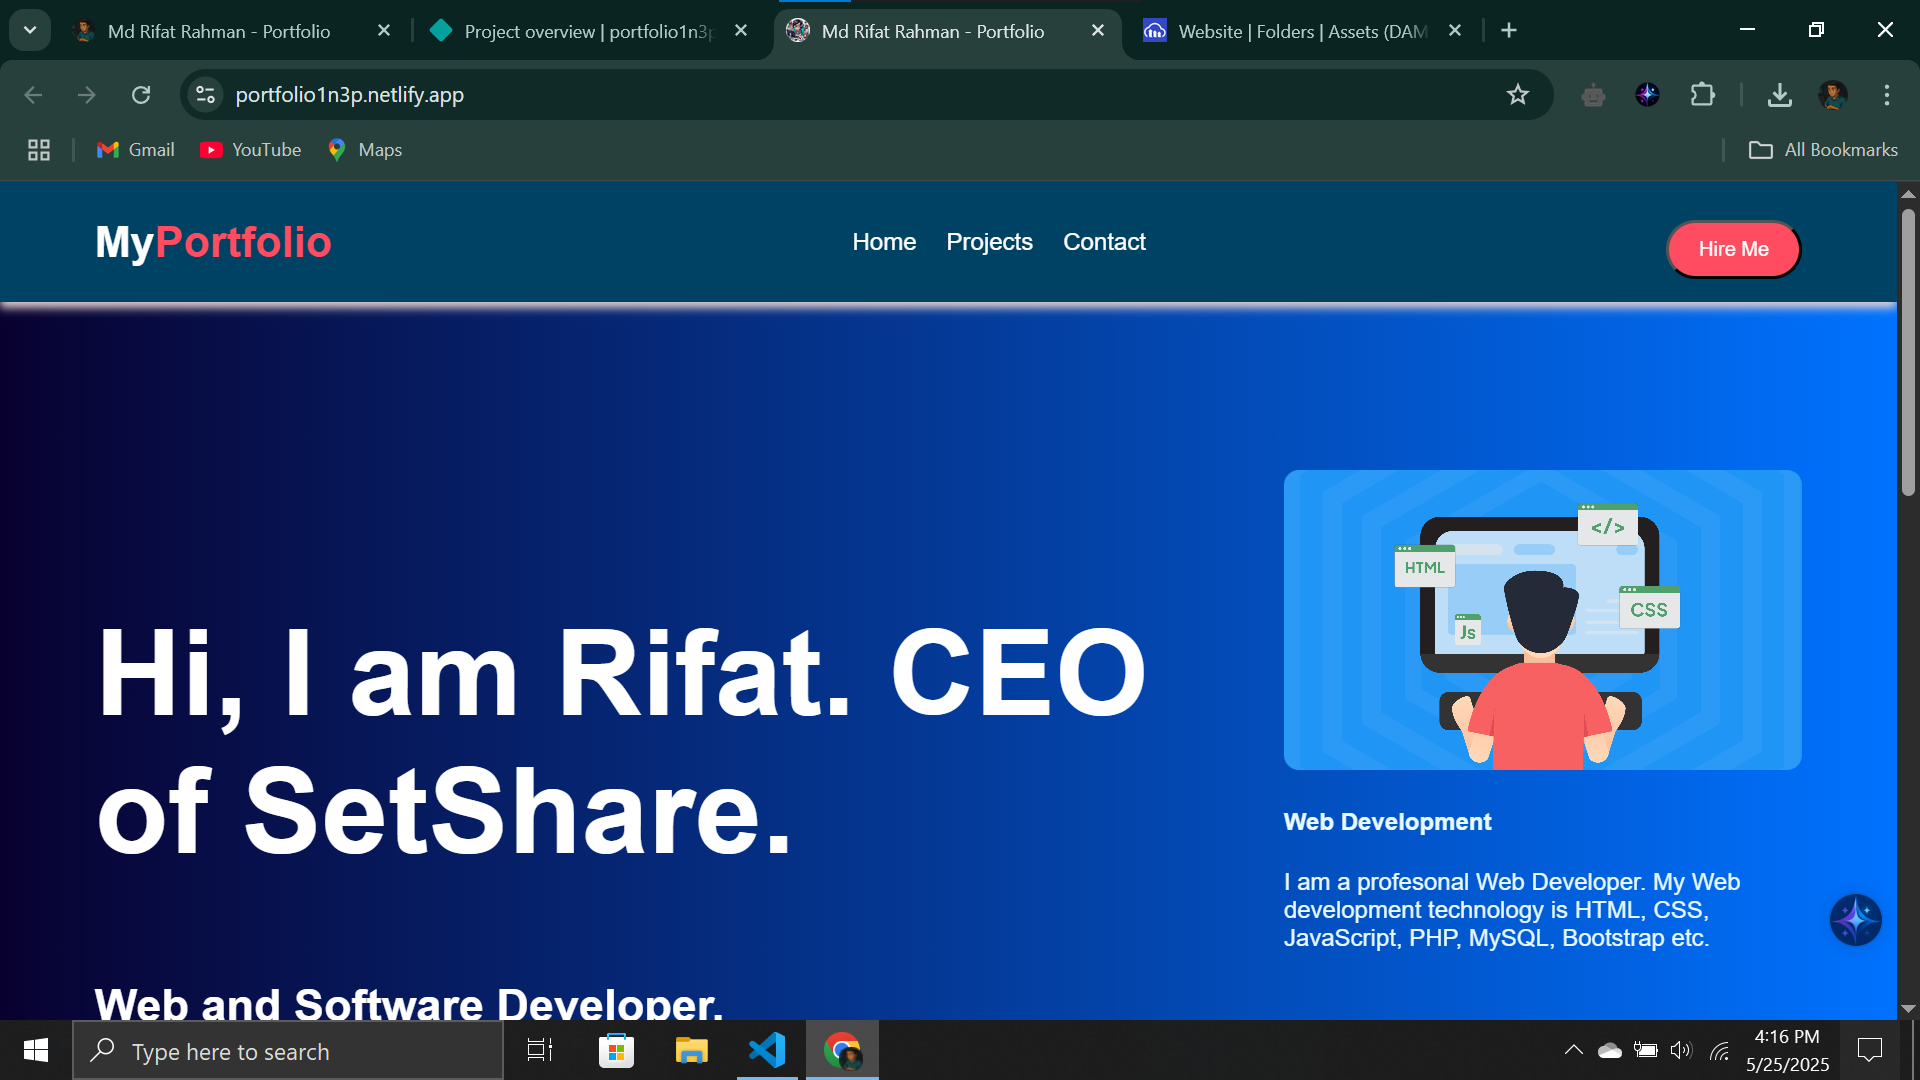Click the floating sparkle assistant button
This screenshot has width=1920, height=1080.
point(1856,920)
